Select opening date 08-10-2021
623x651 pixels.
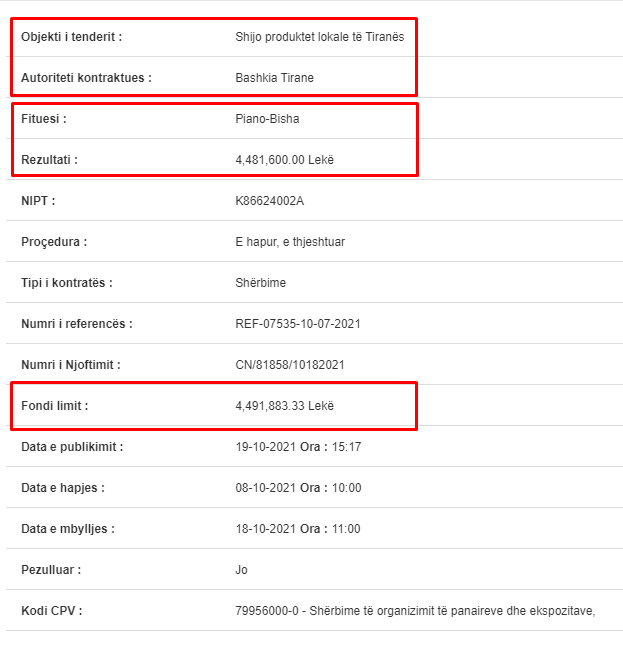click(x=266, y=488)
